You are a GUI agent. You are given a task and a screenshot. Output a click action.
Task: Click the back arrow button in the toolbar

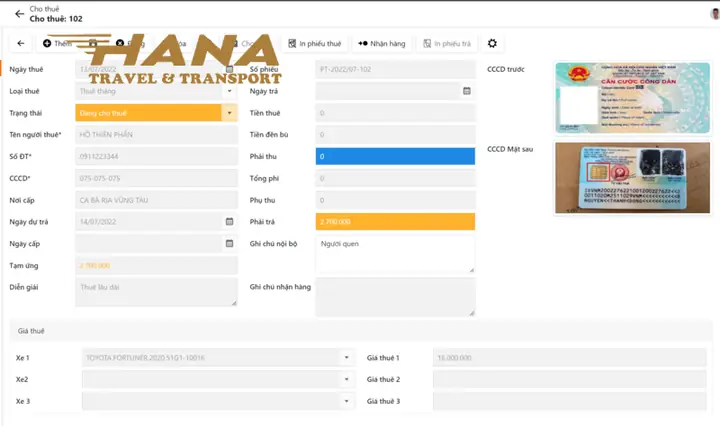tap(20, 44)
